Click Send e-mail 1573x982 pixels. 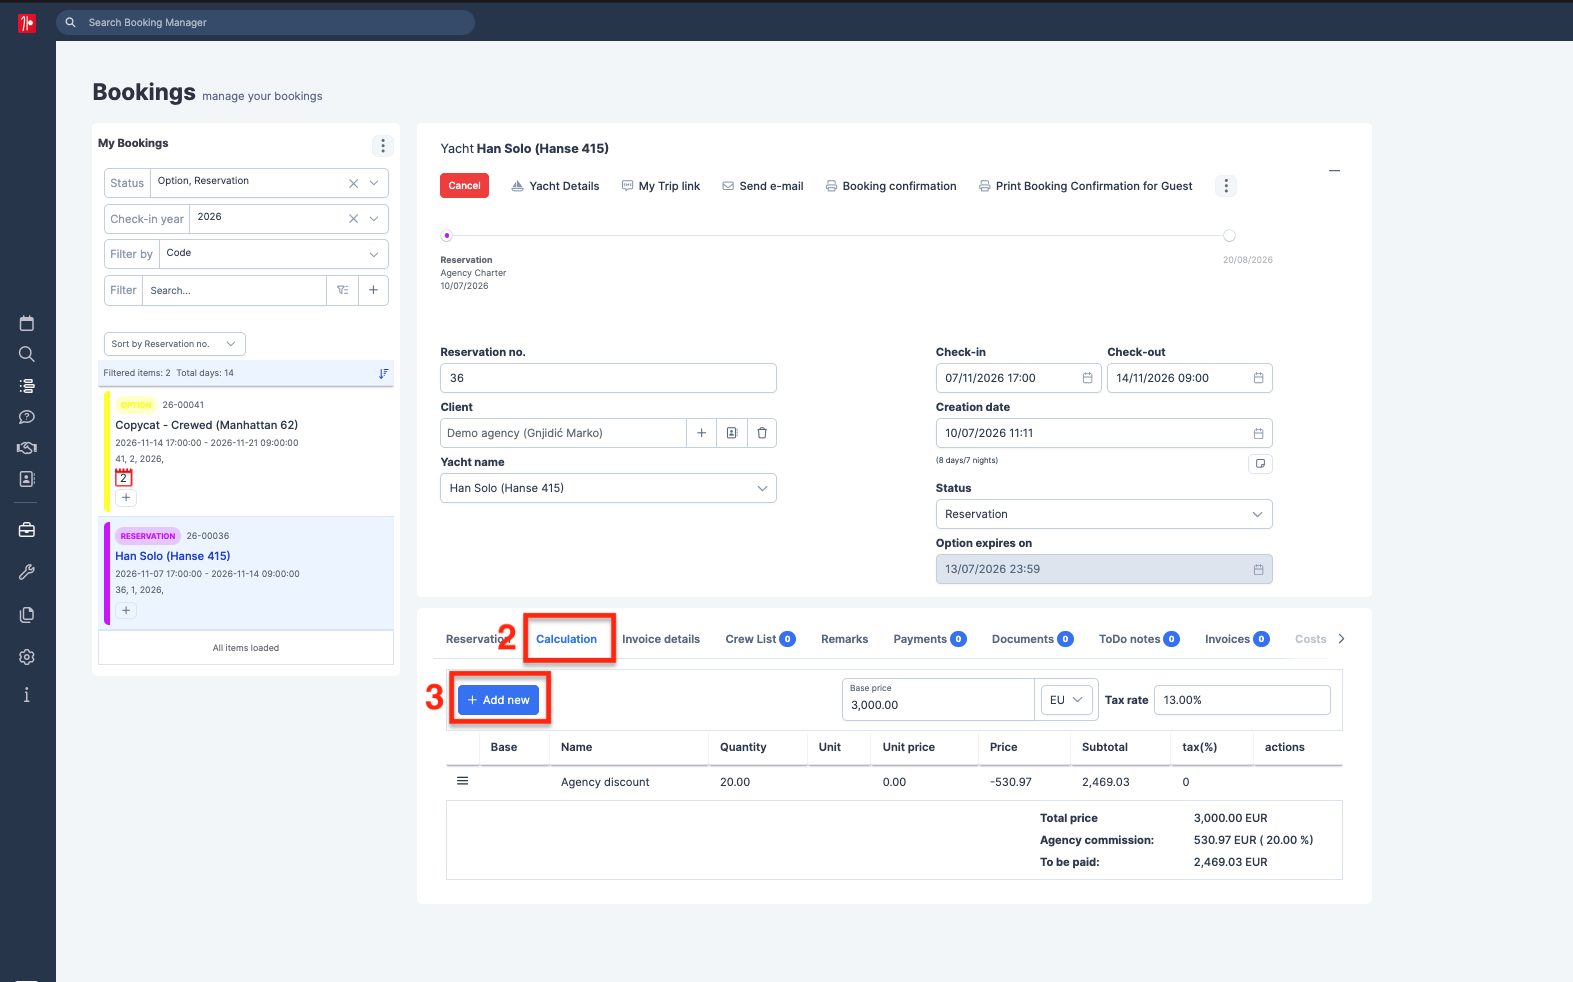[x=763, y=186]
